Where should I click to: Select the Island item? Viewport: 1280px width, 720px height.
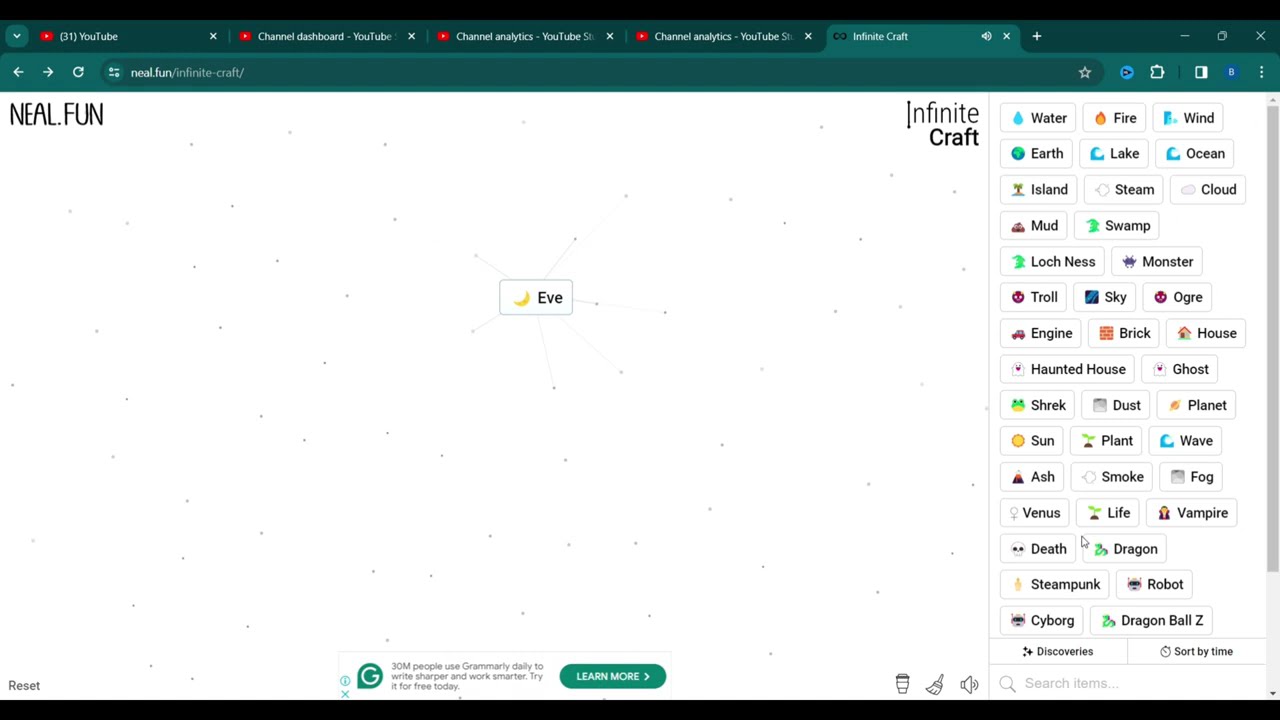point(1039,190)
